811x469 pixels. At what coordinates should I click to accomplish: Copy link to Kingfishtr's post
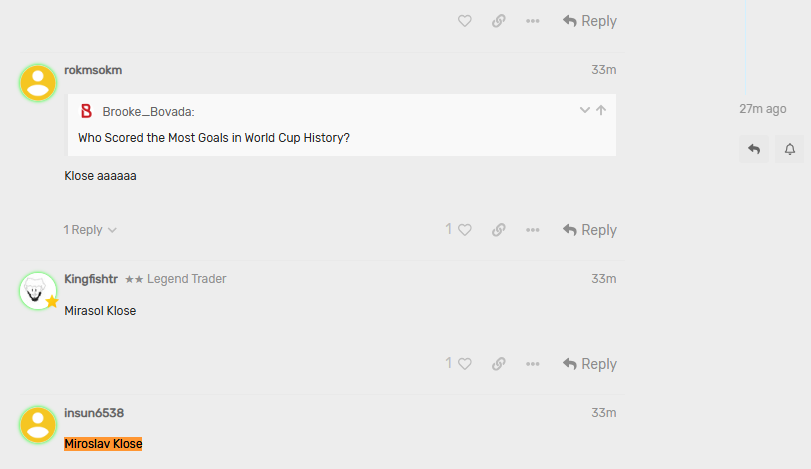pos(498,364)
